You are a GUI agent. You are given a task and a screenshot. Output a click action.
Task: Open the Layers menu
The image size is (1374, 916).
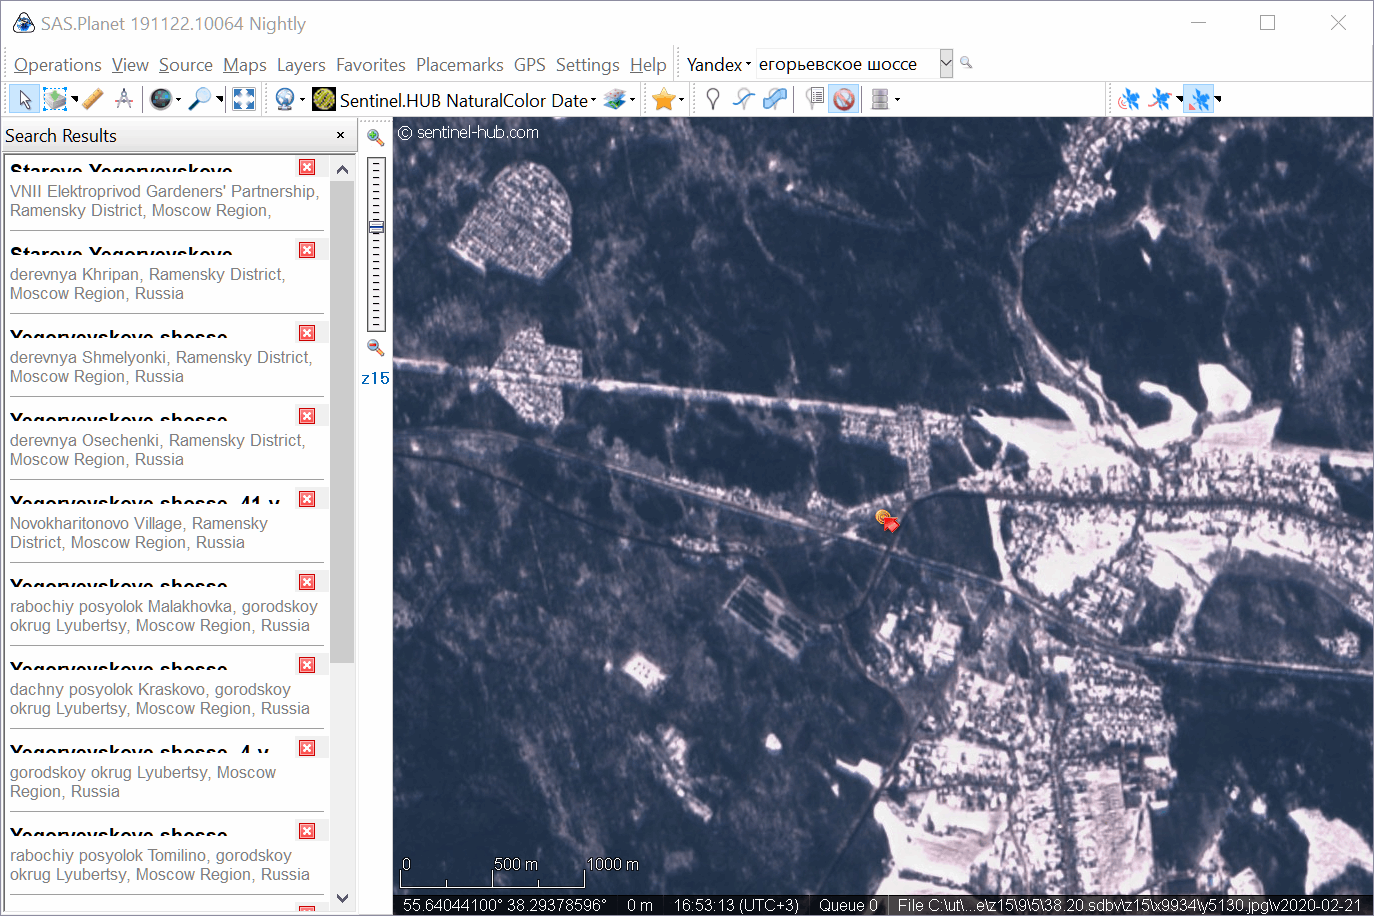point(301,65)
